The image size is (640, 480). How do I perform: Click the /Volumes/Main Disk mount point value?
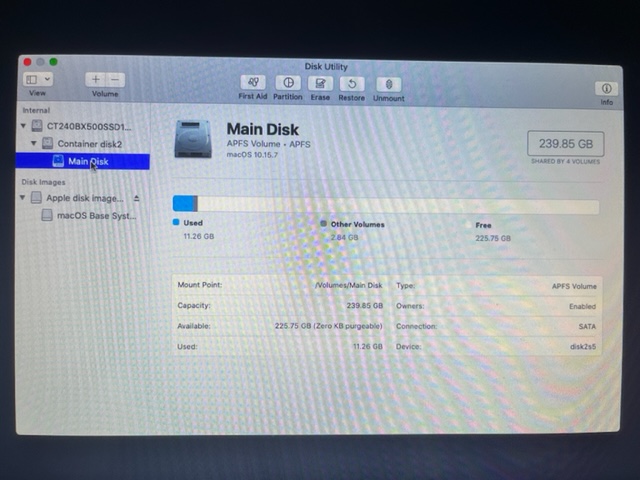[349, 285]
